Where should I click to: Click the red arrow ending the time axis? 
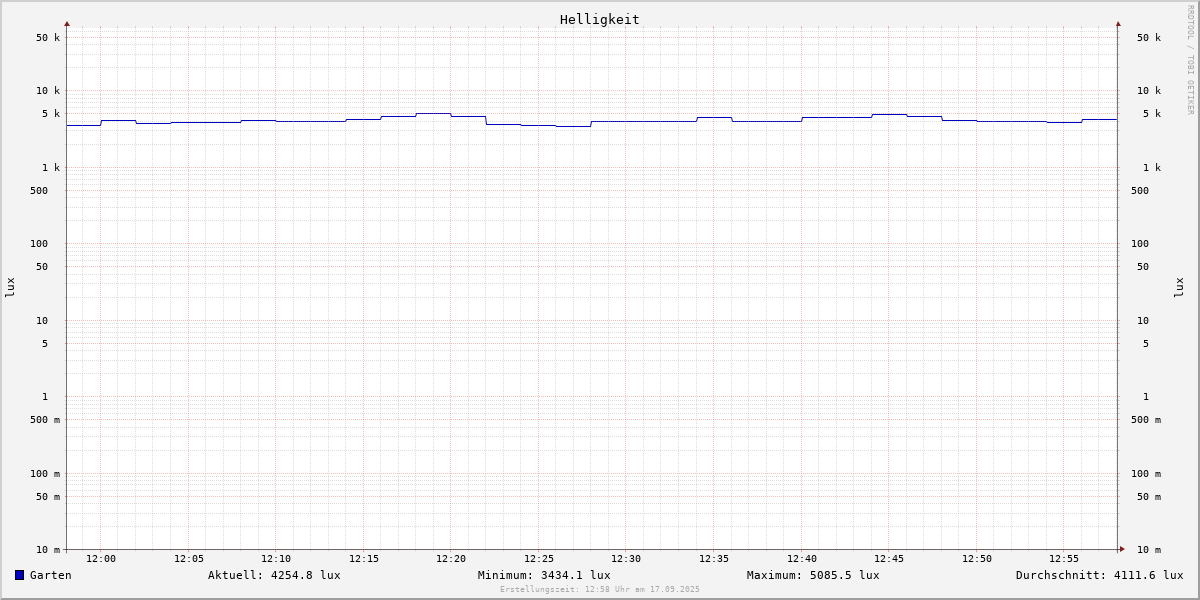coord(1121,549)
